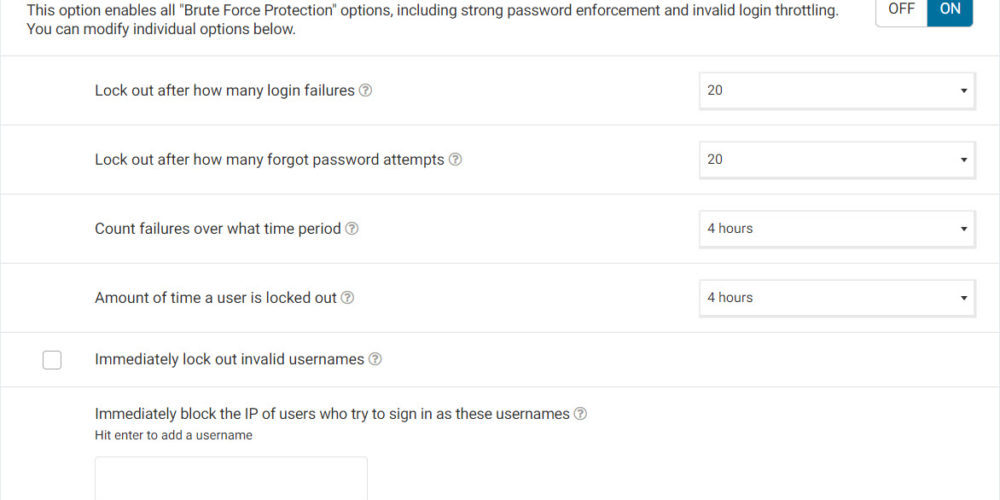
Task: Click help icon beside login failures setting
Action: click(x=366, y=91)
